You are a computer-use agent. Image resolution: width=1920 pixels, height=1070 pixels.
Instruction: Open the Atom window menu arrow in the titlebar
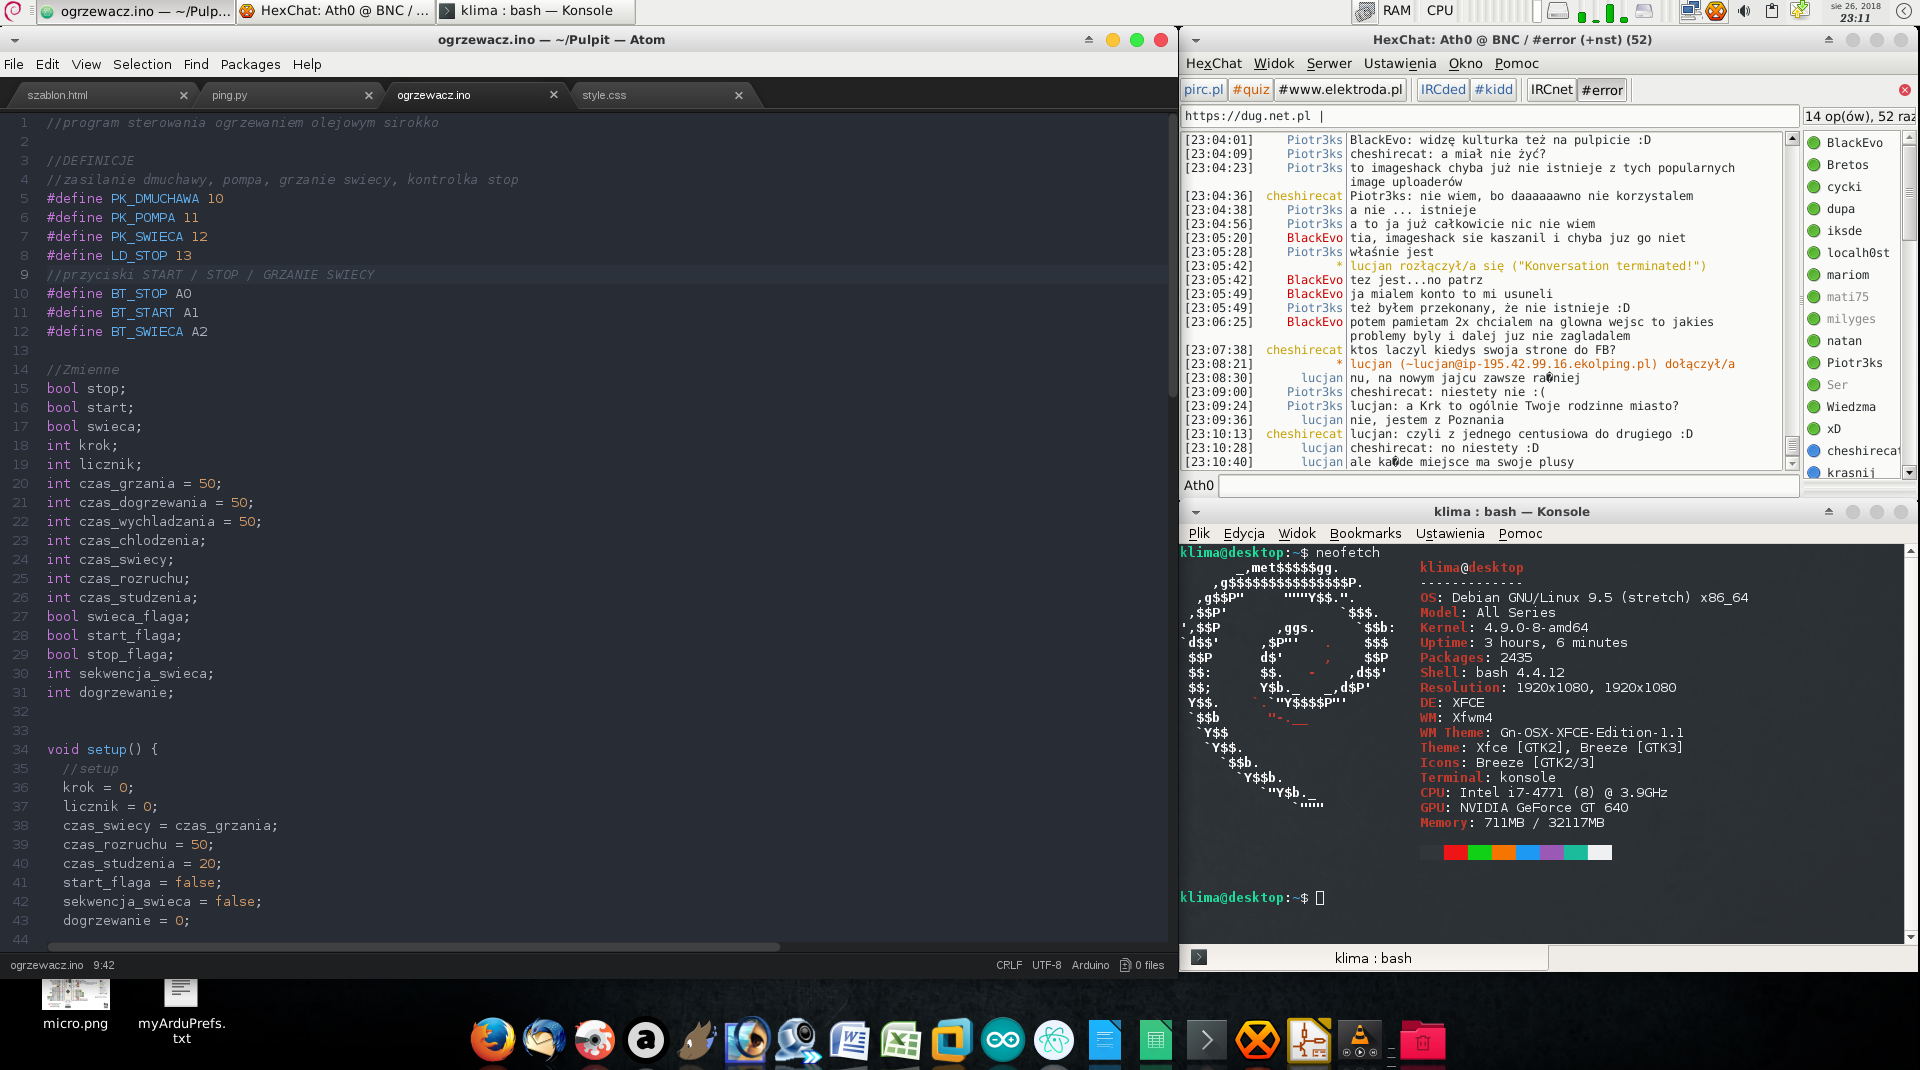tap(15, 40)
